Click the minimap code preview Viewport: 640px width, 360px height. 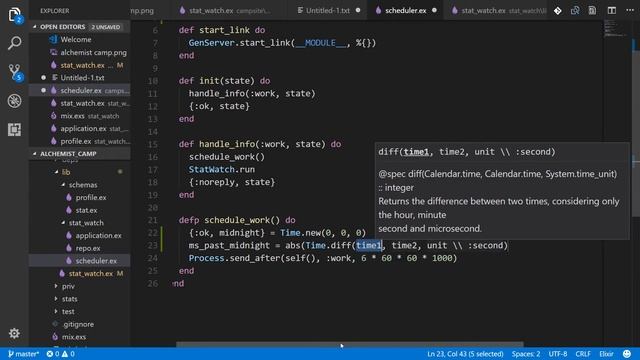pos(615,29)
